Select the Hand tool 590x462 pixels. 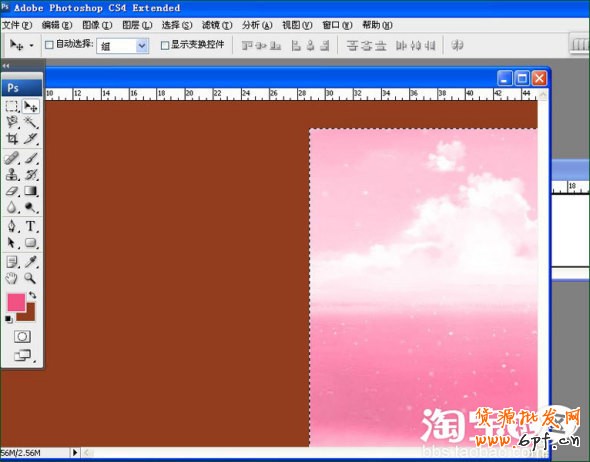[12, 278]
